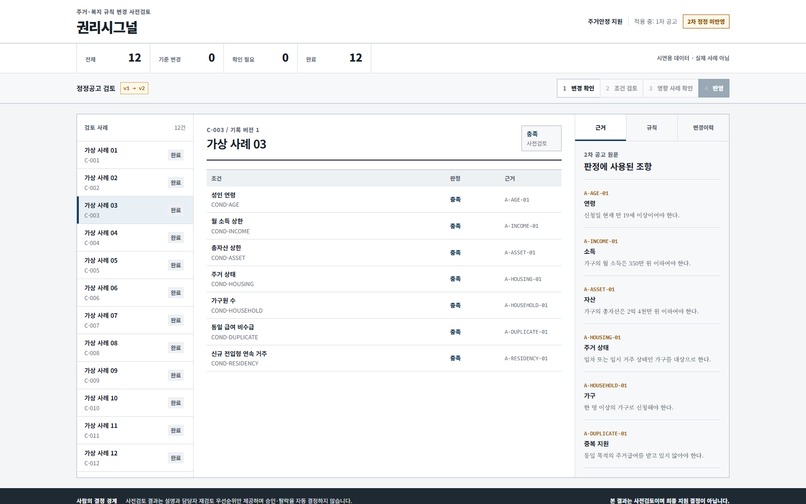Select step 1 변경 확인
Image resolution: width=806 pixels, height=504 pixels.
[x=578, y=88]
